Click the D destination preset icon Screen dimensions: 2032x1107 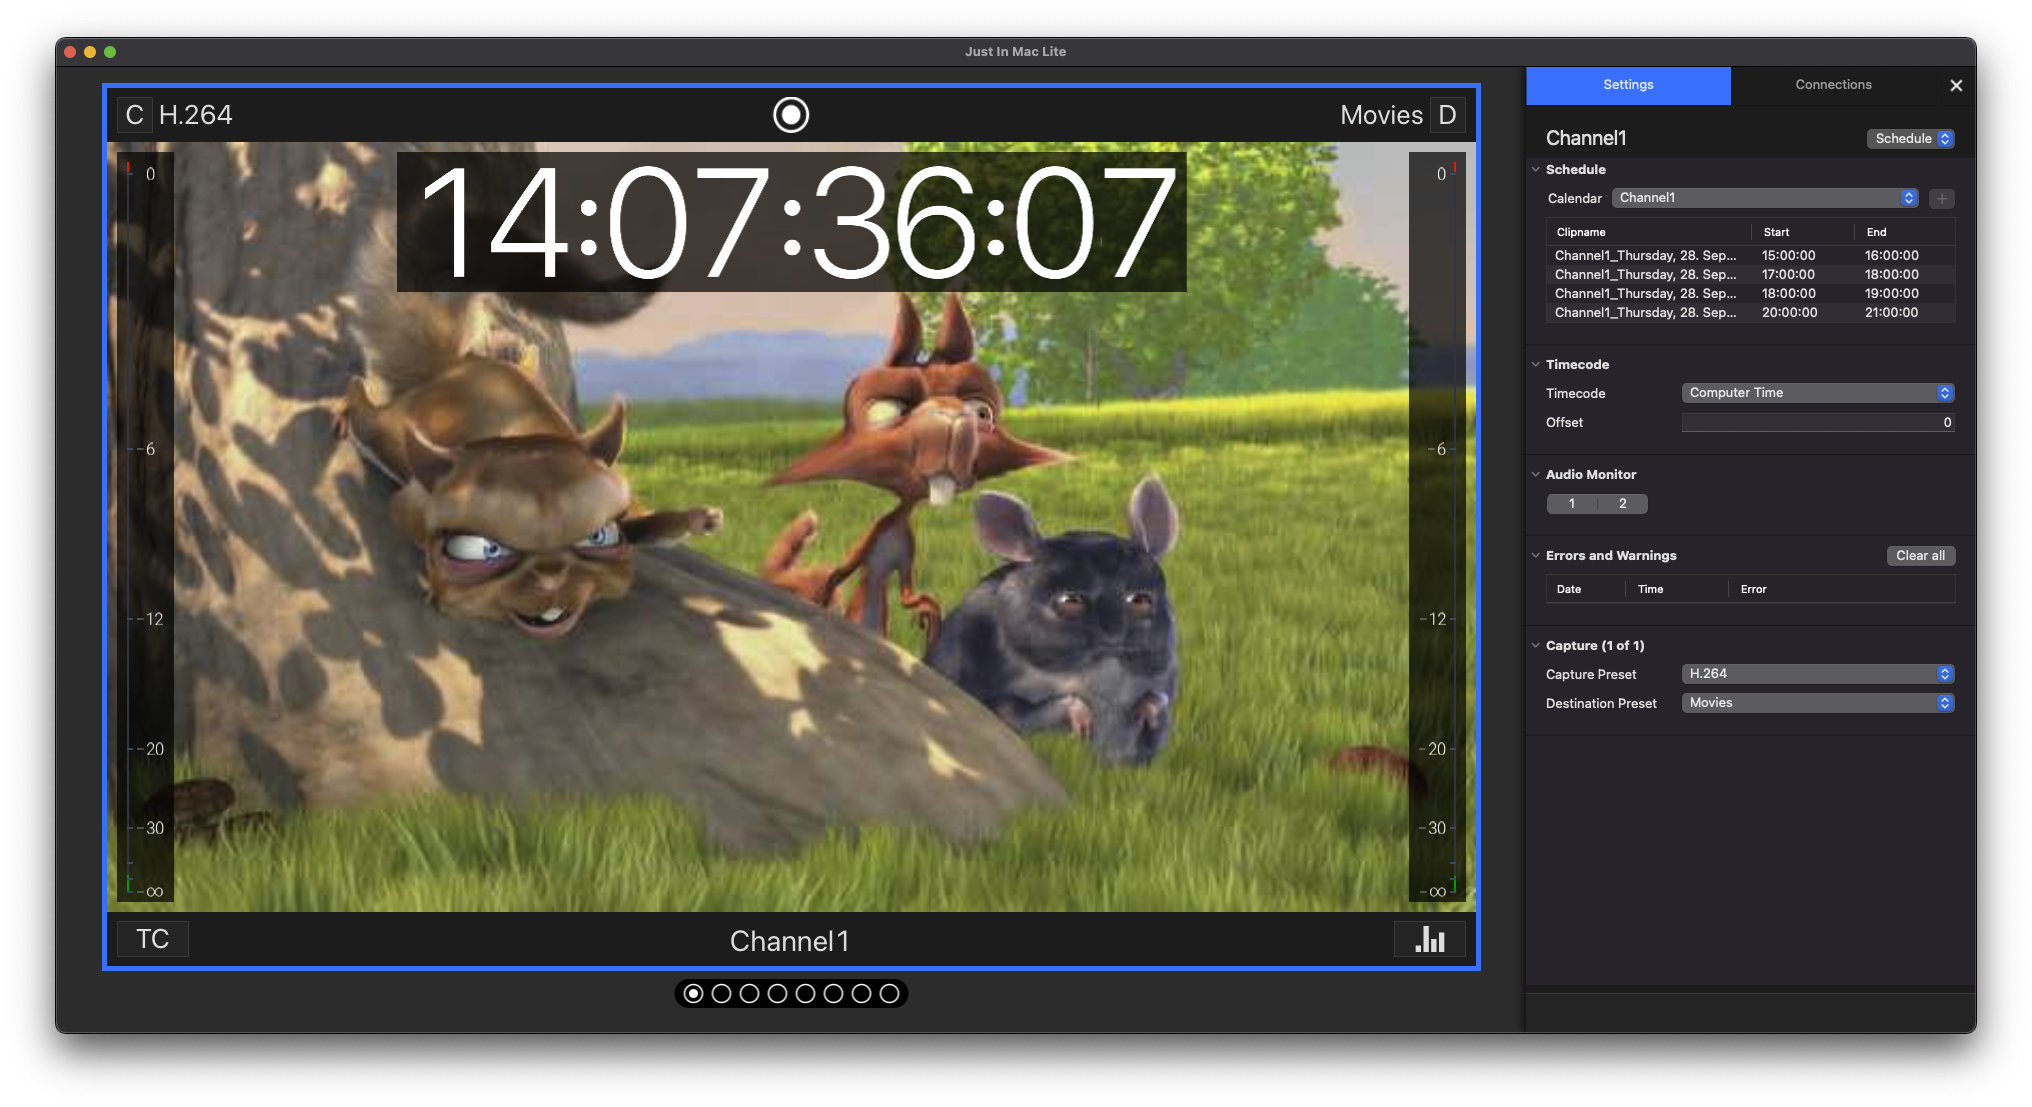pyautogui.click(x=1446, y=115)
